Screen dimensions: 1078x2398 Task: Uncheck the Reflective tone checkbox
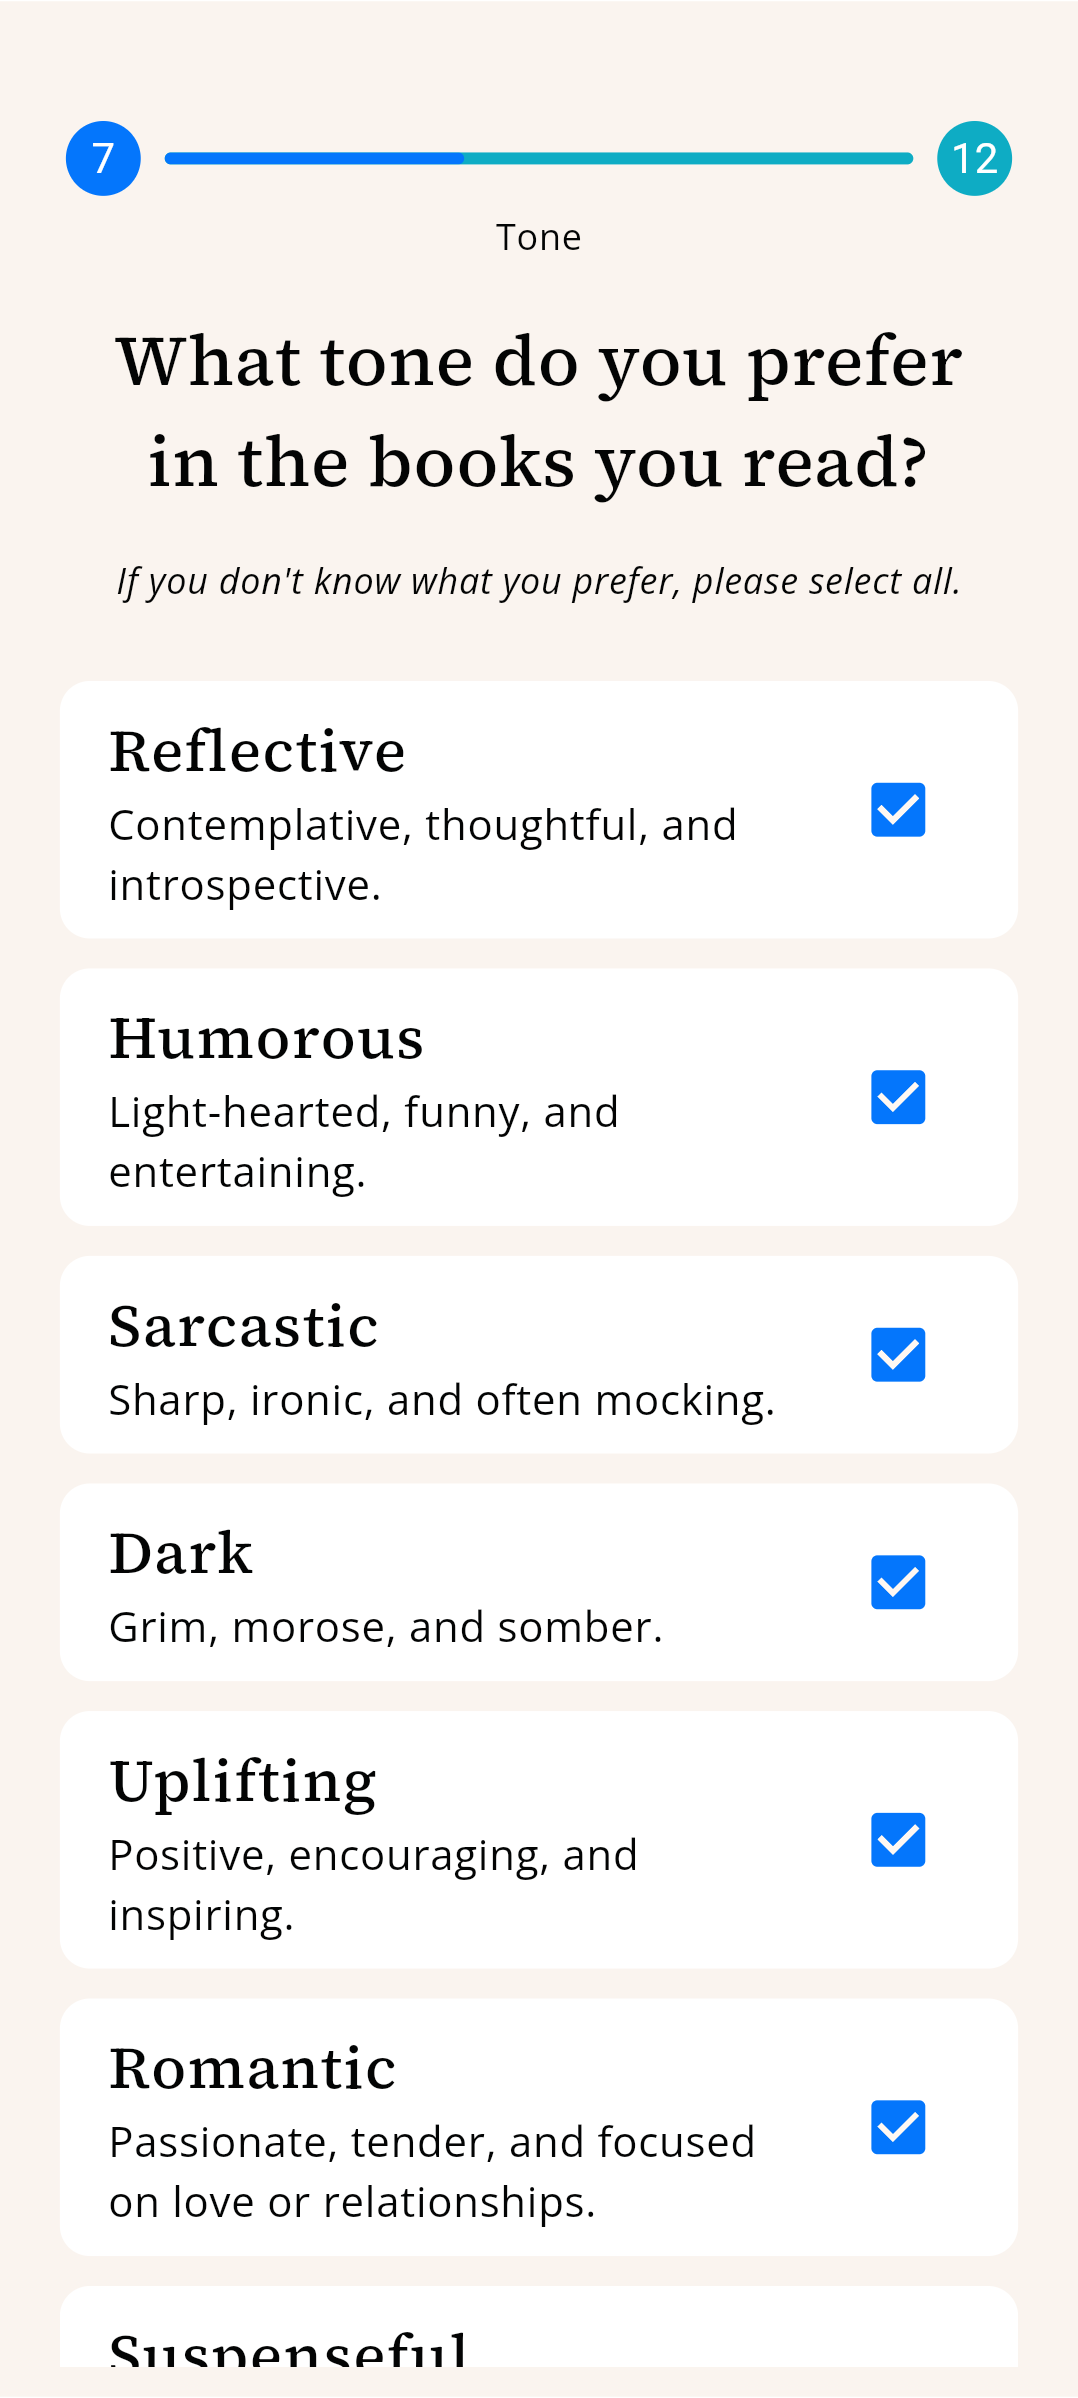(x=897, y=810)
